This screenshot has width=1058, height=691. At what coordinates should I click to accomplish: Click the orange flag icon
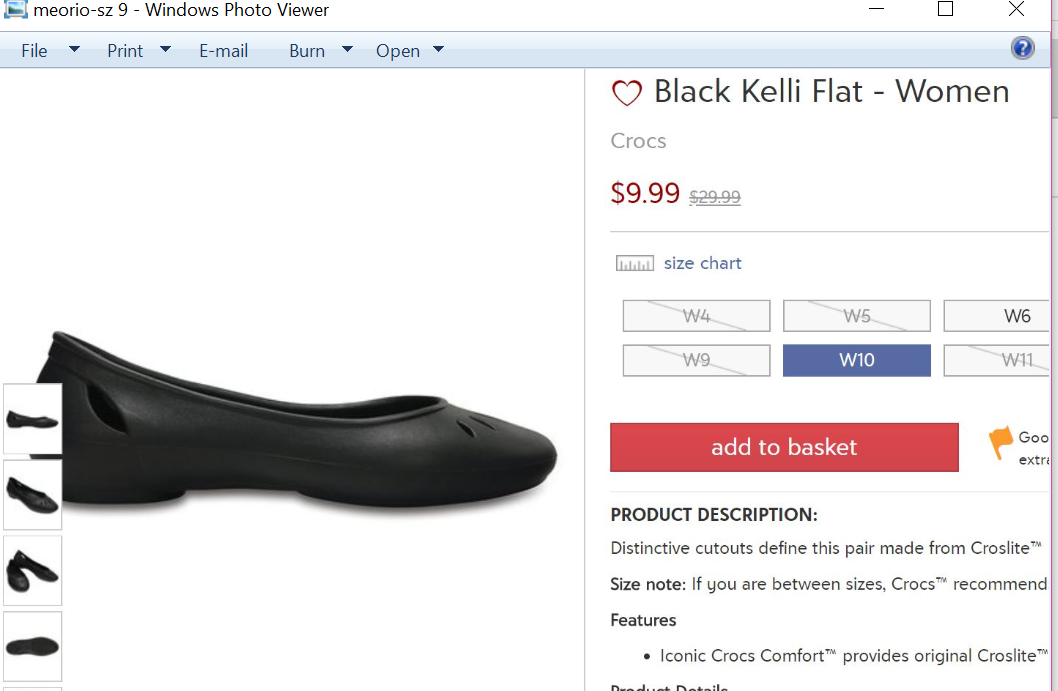pos(1000,442)
